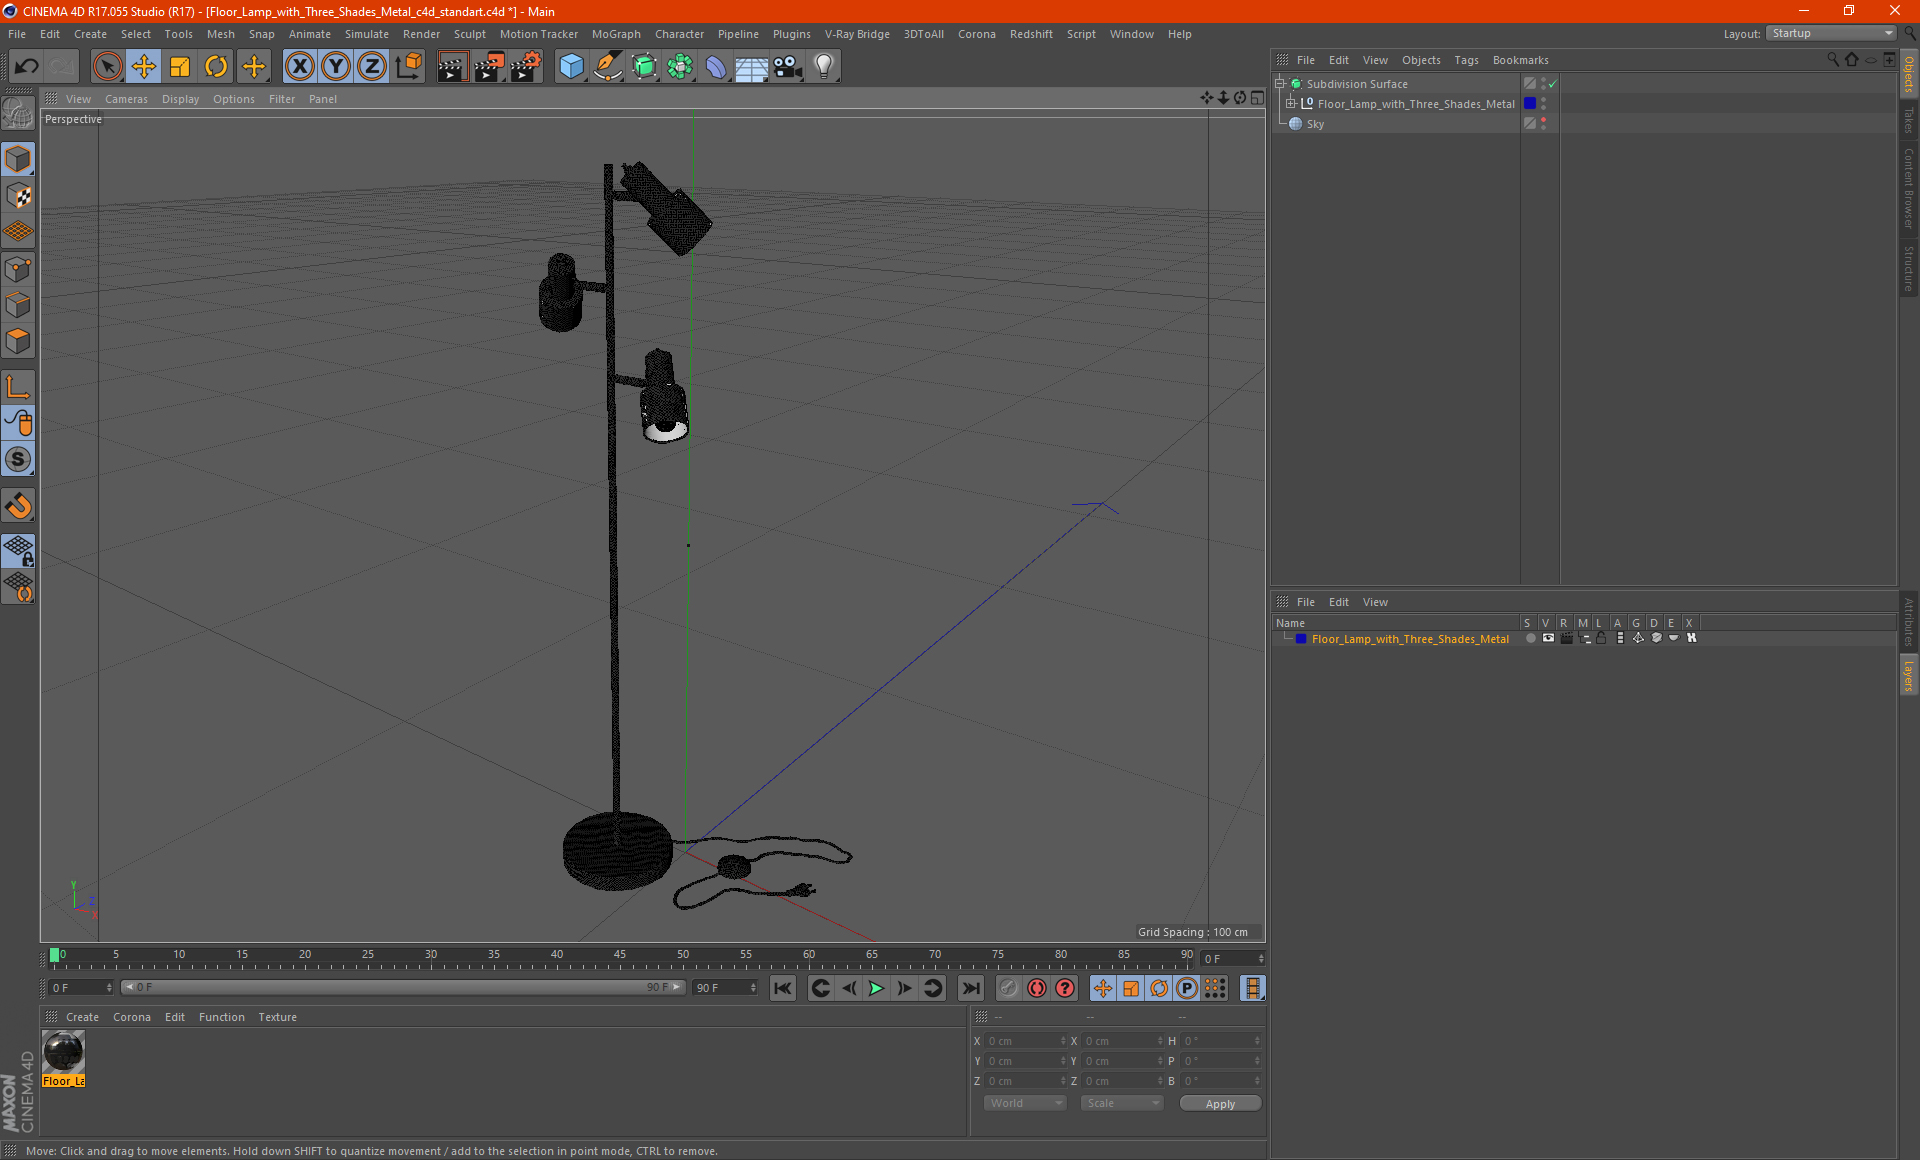Click the Locked Workplane icon
Screen dimensions: 1920x1160
18,550
